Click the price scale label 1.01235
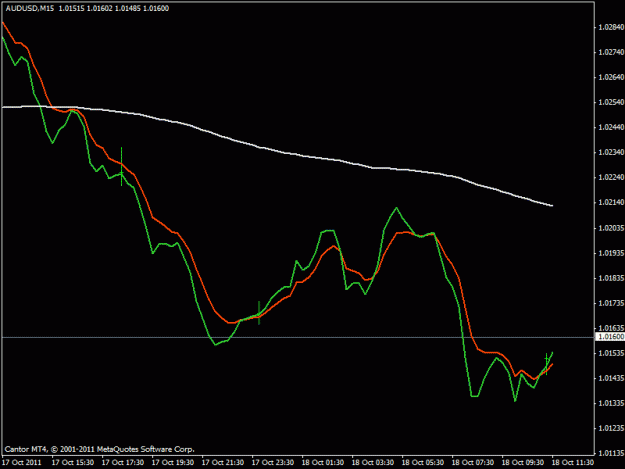Screen dimensions: 625x469 pyautogui.click(x=611, y=428)
